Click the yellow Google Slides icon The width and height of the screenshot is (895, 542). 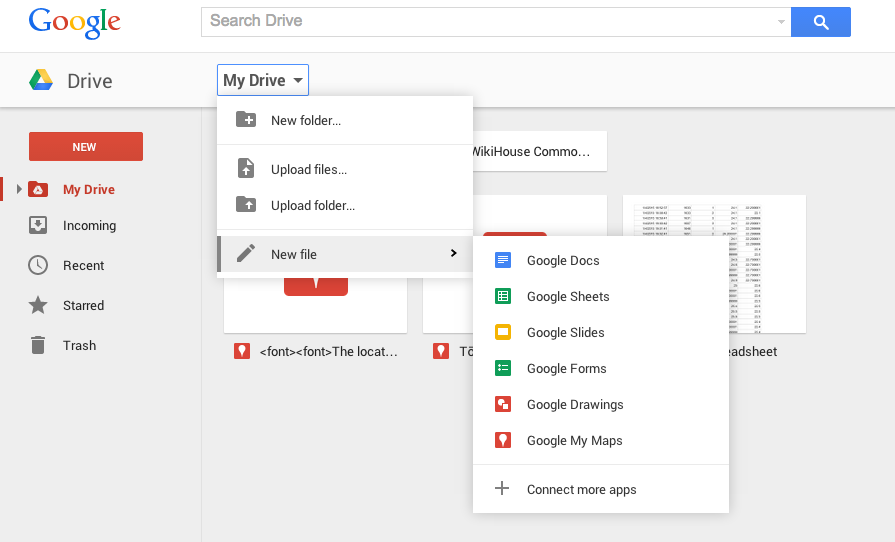(503, 333)
